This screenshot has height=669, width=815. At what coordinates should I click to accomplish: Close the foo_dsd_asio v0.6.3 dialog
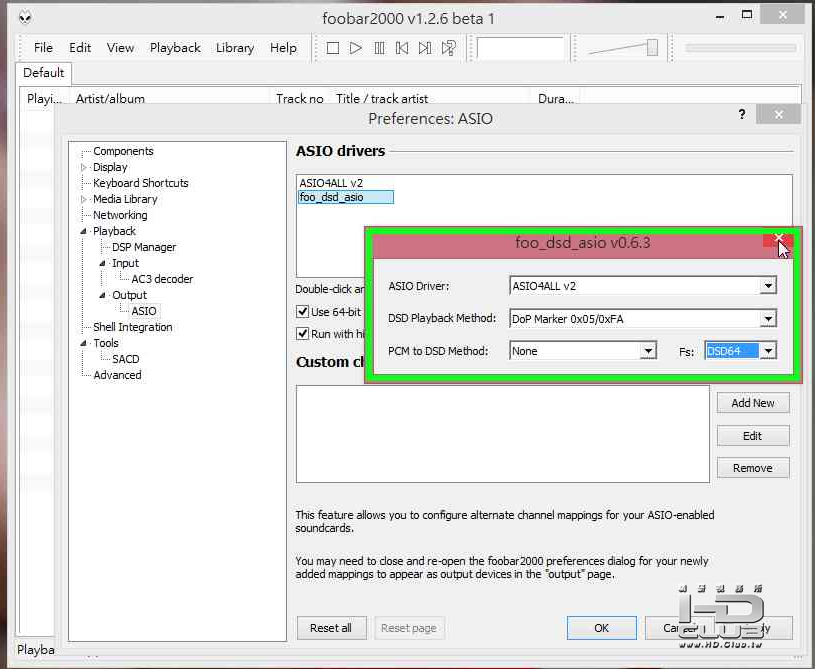[778, 240]
